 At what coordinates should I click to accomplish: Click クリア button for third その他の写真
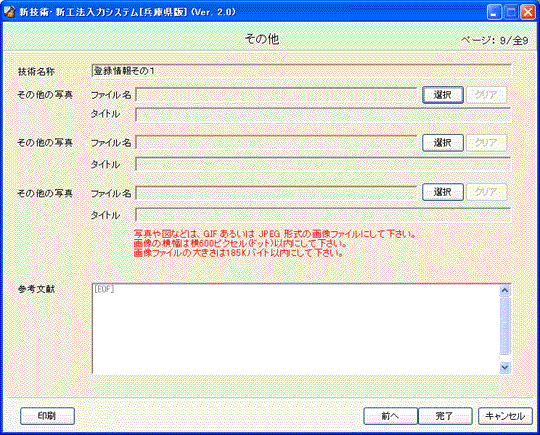(x=486, y=192)
